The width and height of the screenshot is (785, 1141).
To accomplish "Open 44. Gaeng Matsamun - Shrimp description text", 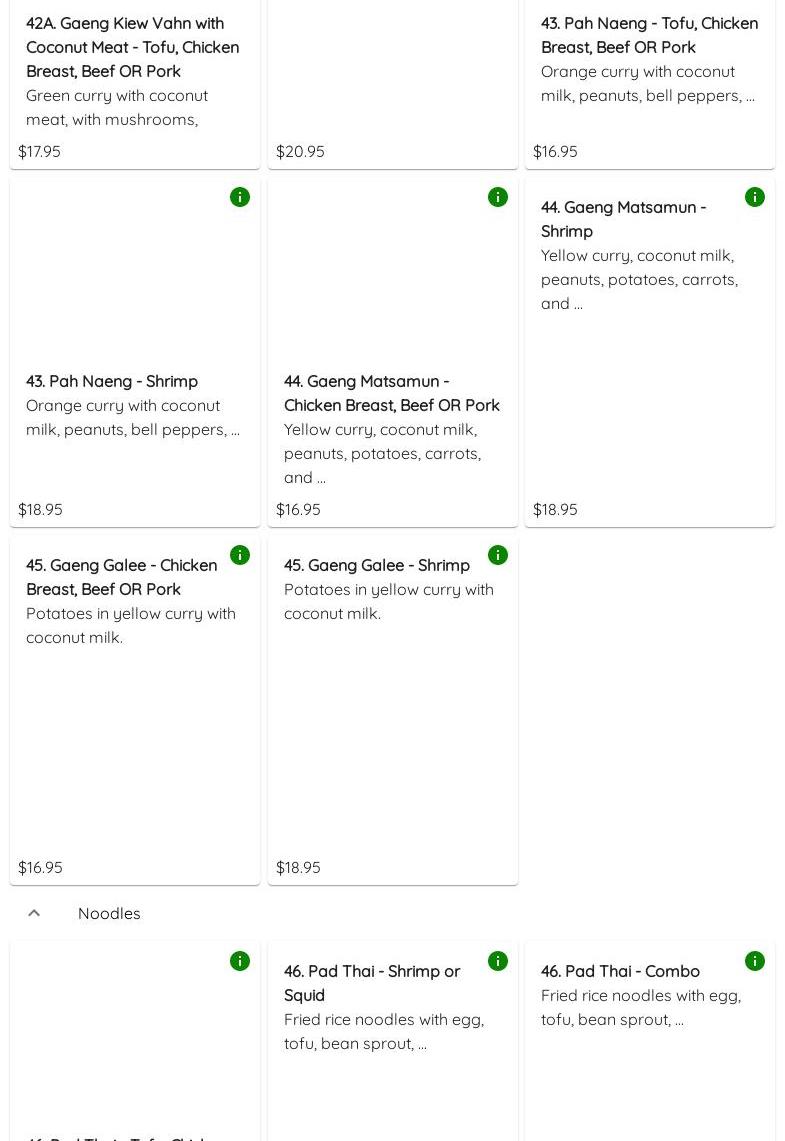I will tap(639, 279).
